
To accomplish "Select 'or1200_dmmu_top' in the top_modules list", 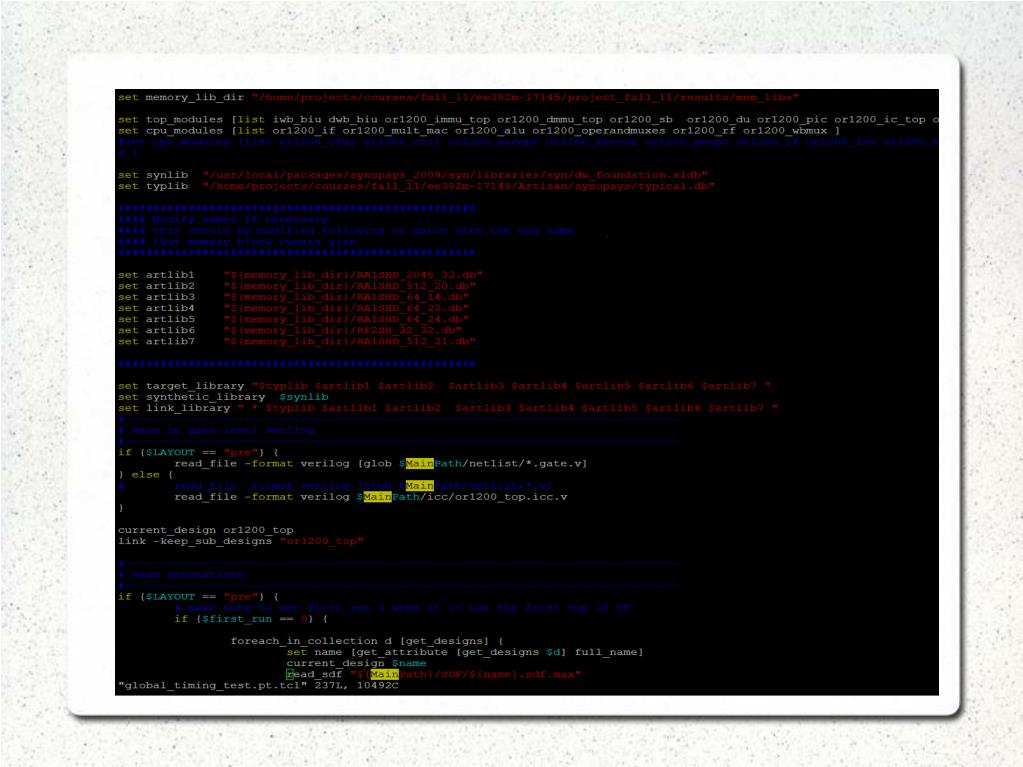I will [x=549, y=119].
